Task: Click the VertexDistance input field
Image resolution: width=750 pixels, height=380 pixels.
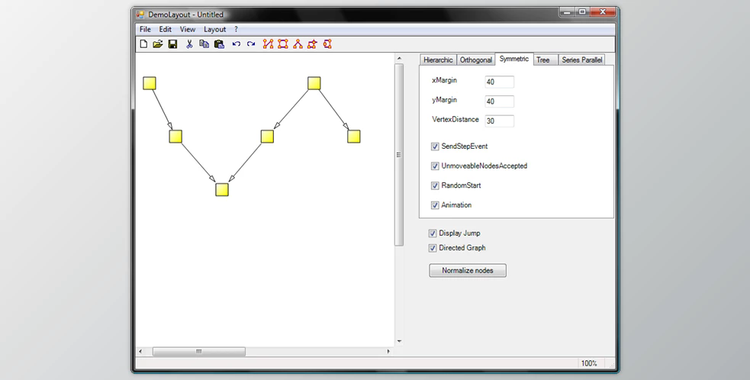Action: coord(499,121)
